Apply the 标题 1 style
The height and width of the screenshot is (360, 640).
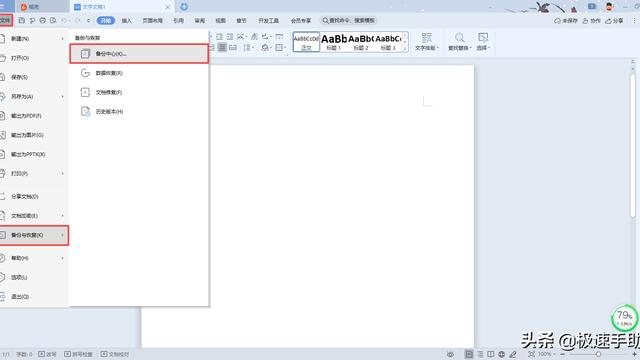click(x=334, y=42)
